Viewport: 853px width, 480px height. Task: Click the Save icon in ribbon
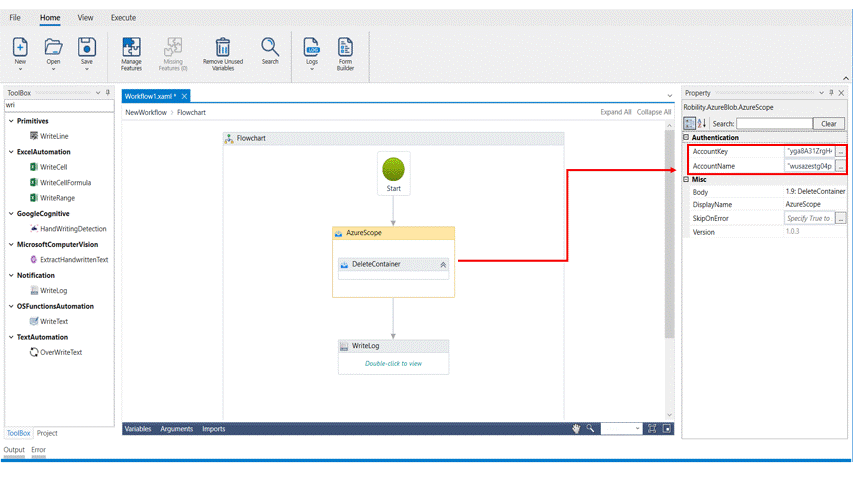click(x=87, y=47)
